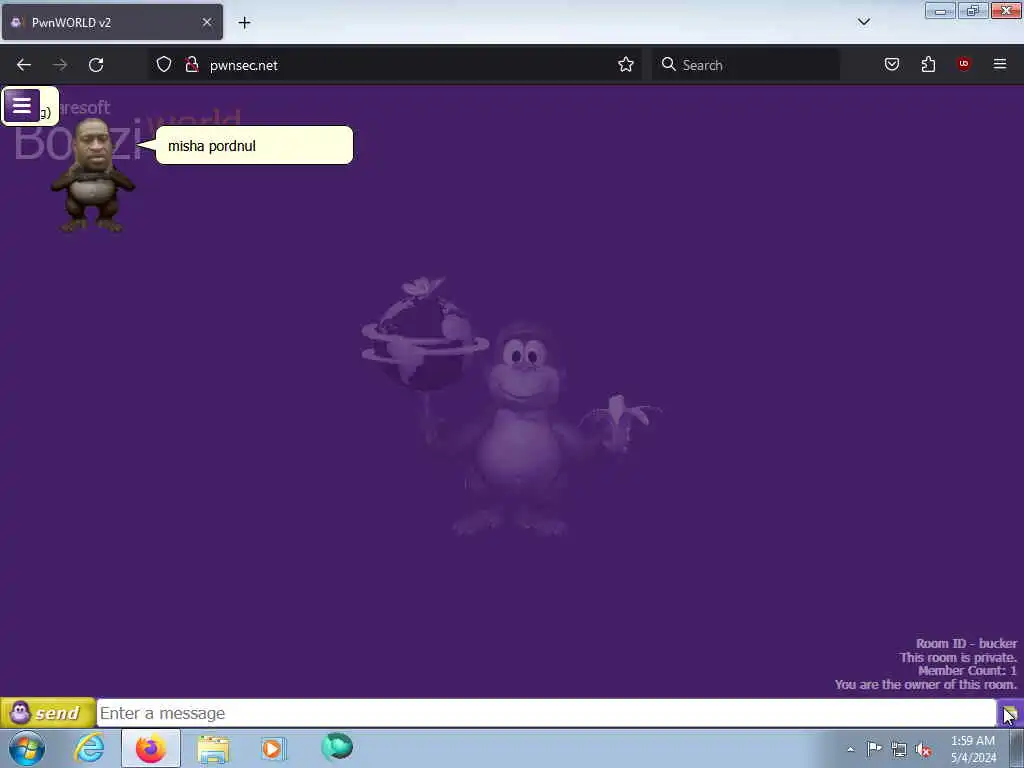
Task: Focus the 'Enter a message' input field
Action: pyautogui.click(x=547, y=713)
